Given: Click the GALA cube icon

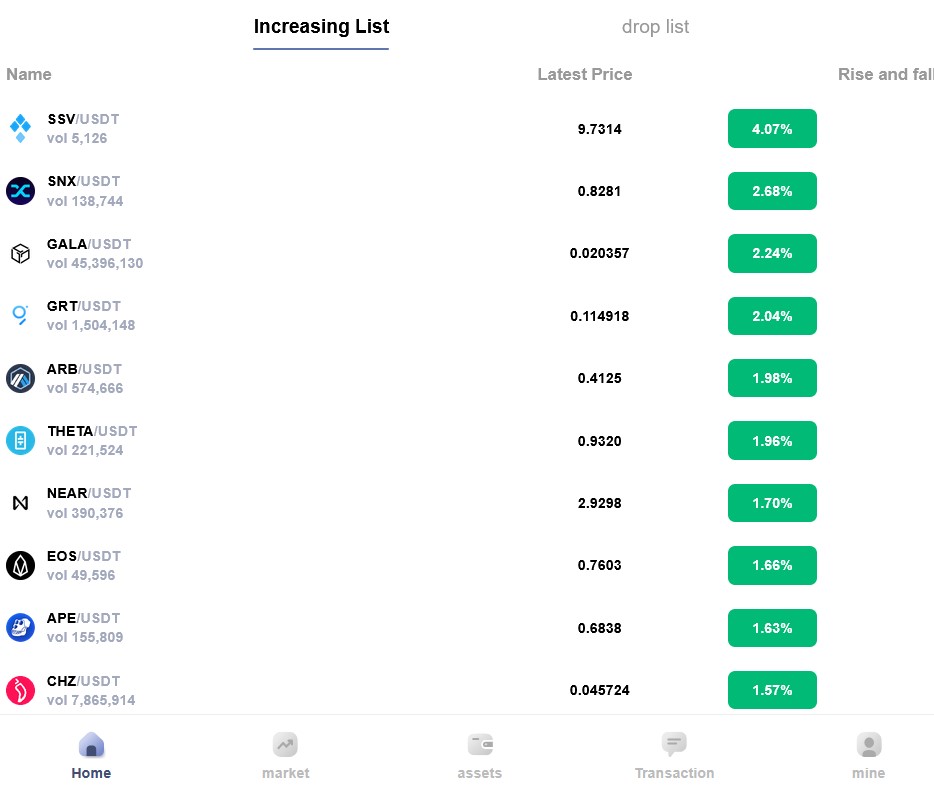Looking at the screenshot, I should pyautogui.click(x=20, y=254).
